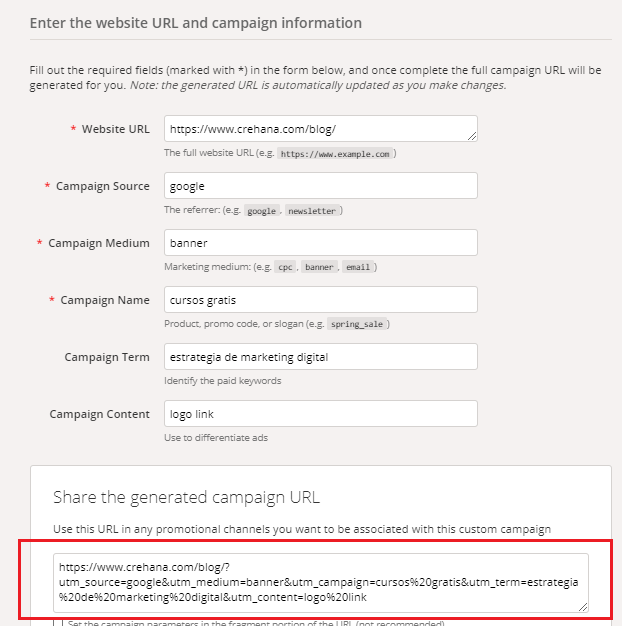Click the Website URL input field

pyautogui.click(x=320, y=129)
